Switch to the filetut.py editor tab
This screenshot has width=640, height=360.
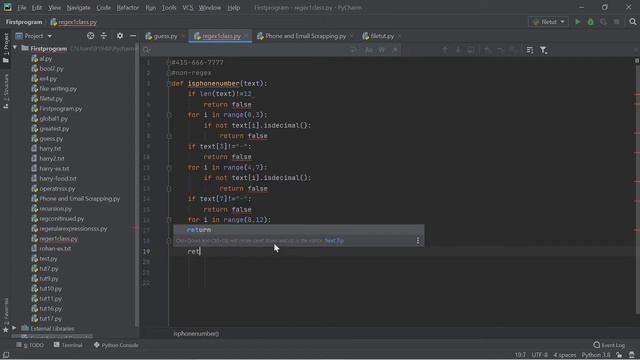coord(382,36)
